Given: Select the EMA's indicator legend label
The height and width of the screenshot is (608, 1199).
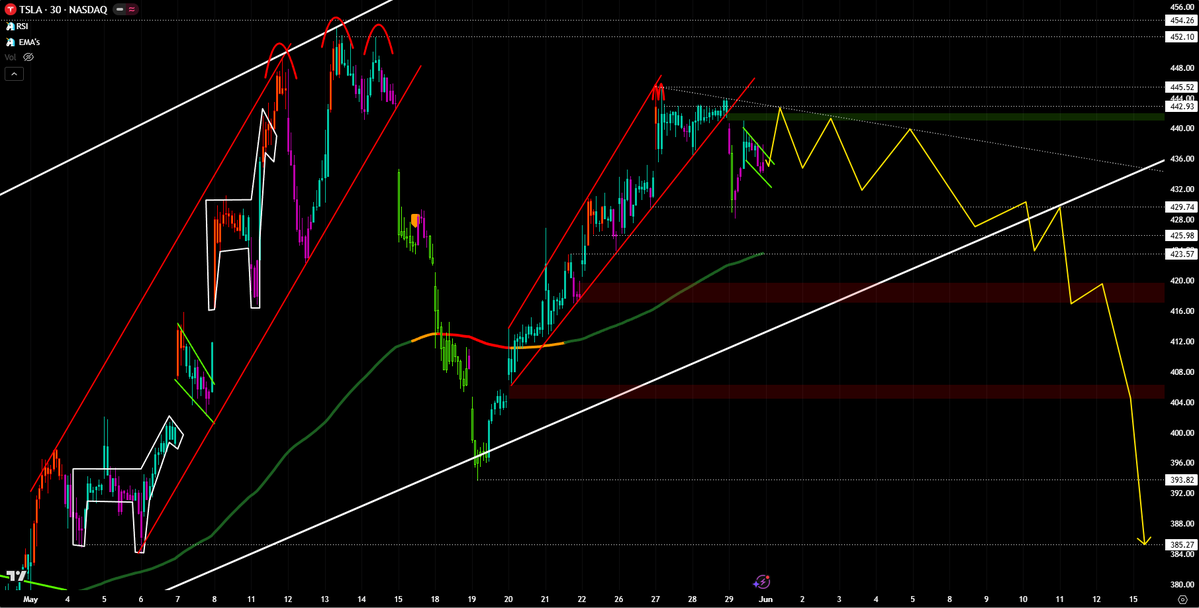Looking at the screenshot, I should (29, 41).
